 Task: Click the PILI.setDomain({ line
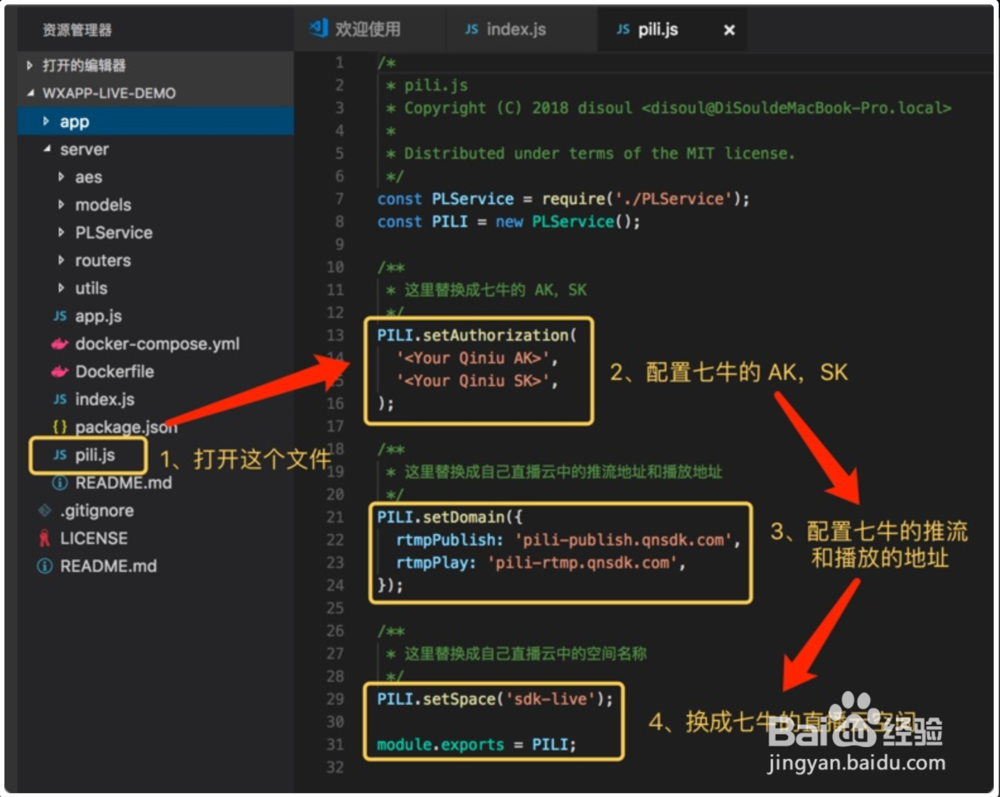pyautogui.click(x=450, y=517)
